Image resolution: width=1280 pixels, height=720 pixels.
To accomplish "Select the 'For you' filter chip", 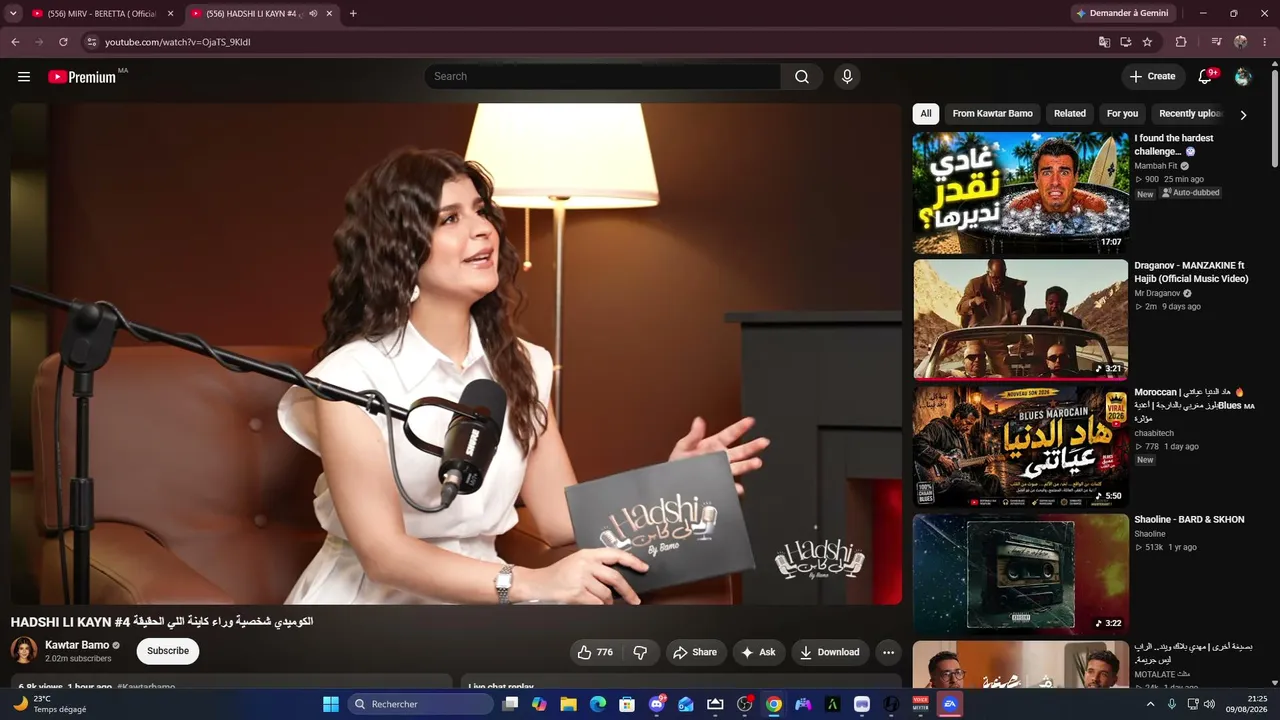I will point(1123,114).
